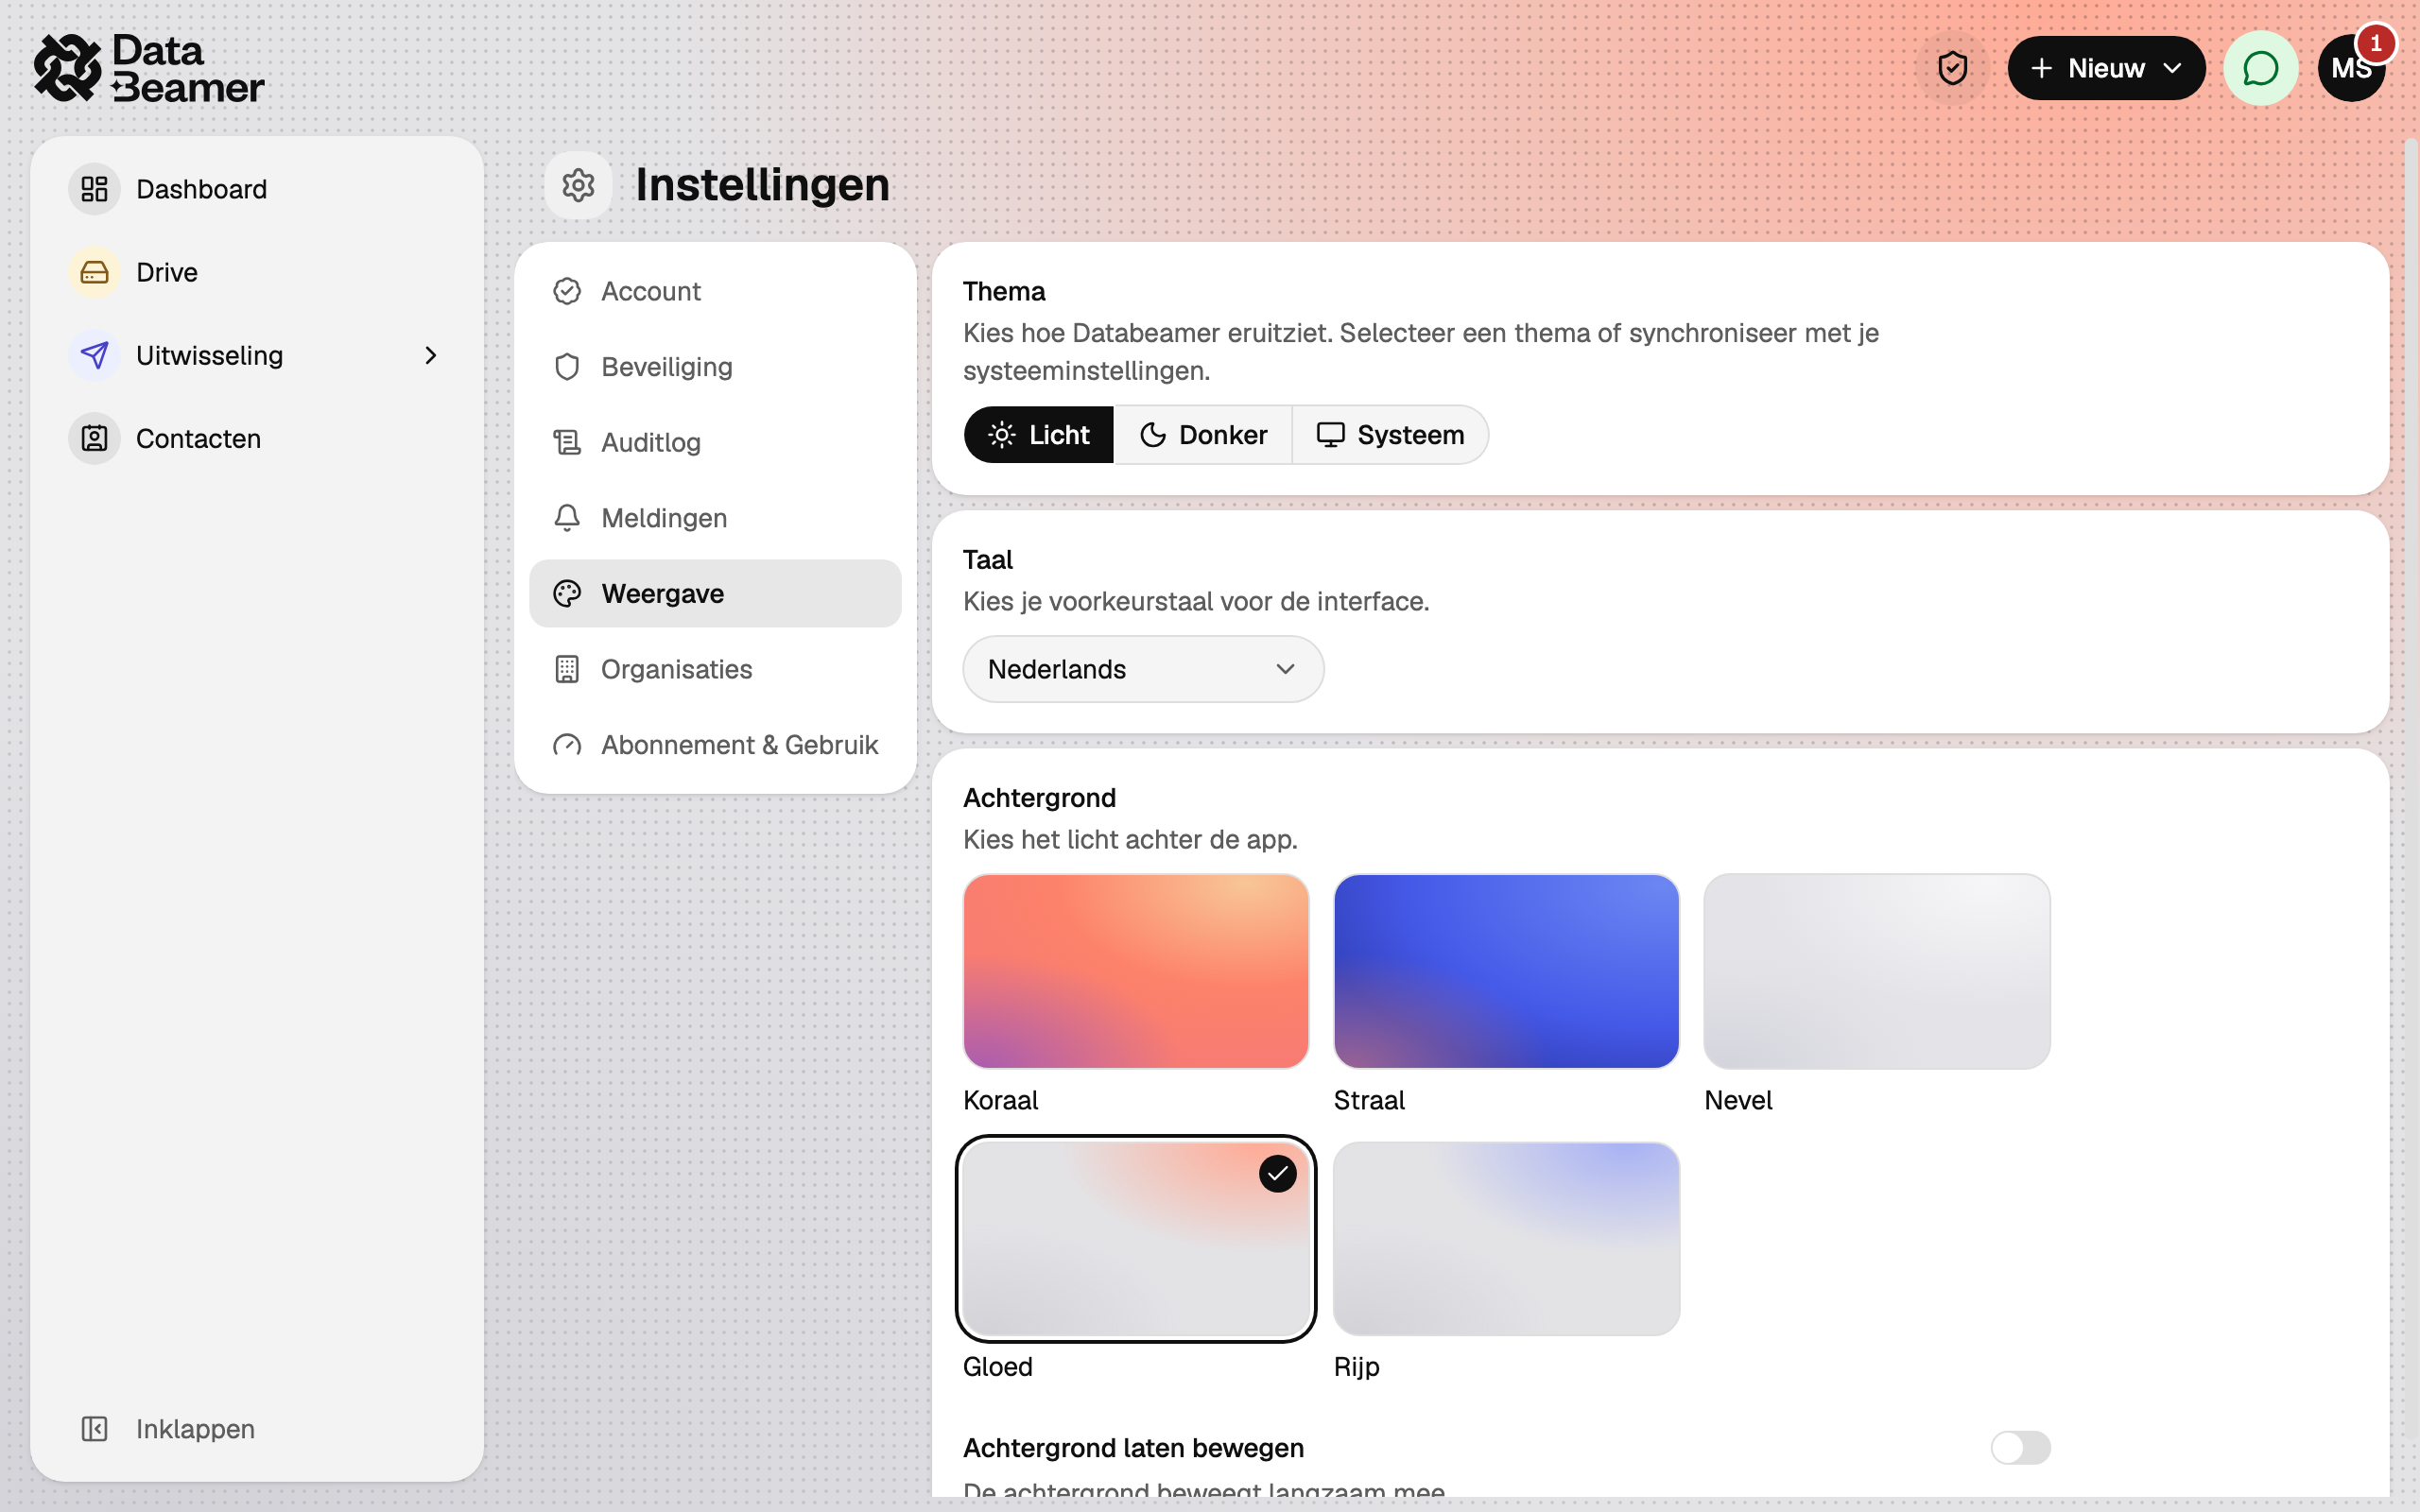Open the Organisaties settings tab
Viewport: 2420px width, 1512px height.
(x=715, y=669)
